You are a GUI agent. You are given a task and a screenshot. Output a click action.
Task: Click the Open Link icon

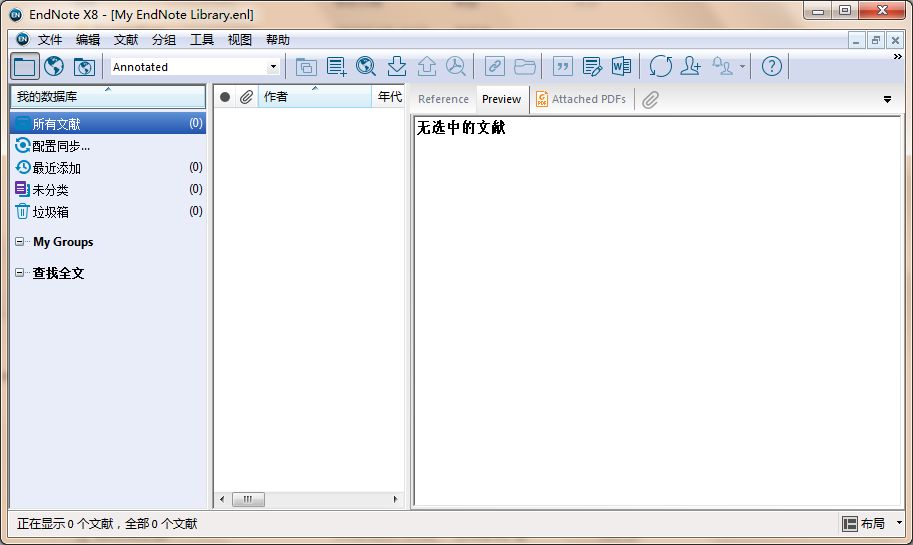pos(494,66)
